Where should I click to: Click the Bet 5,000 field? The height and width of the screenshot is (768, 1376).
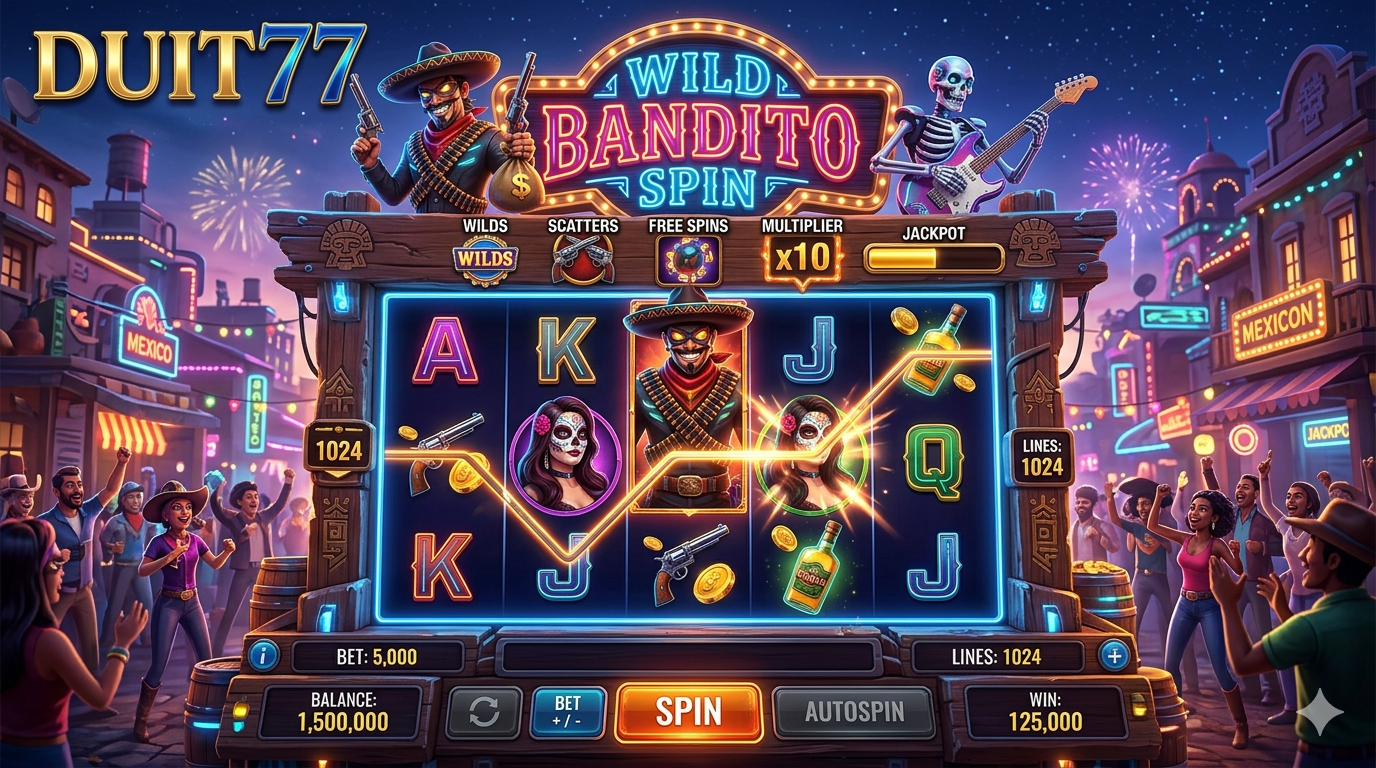tap(379, 657)
